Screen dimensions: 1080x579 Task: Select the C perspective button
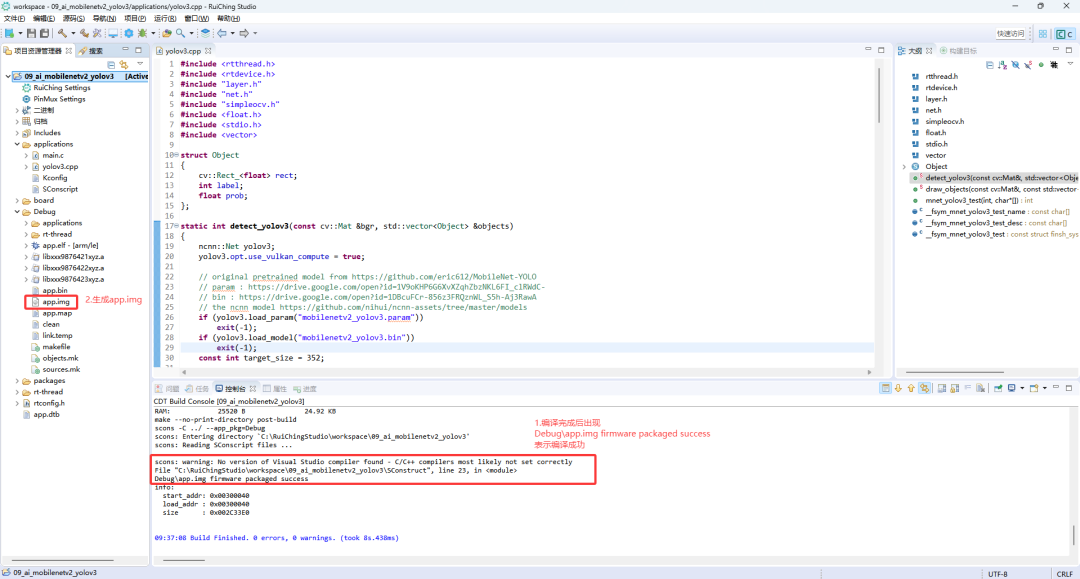click(x=1065, y=34)
